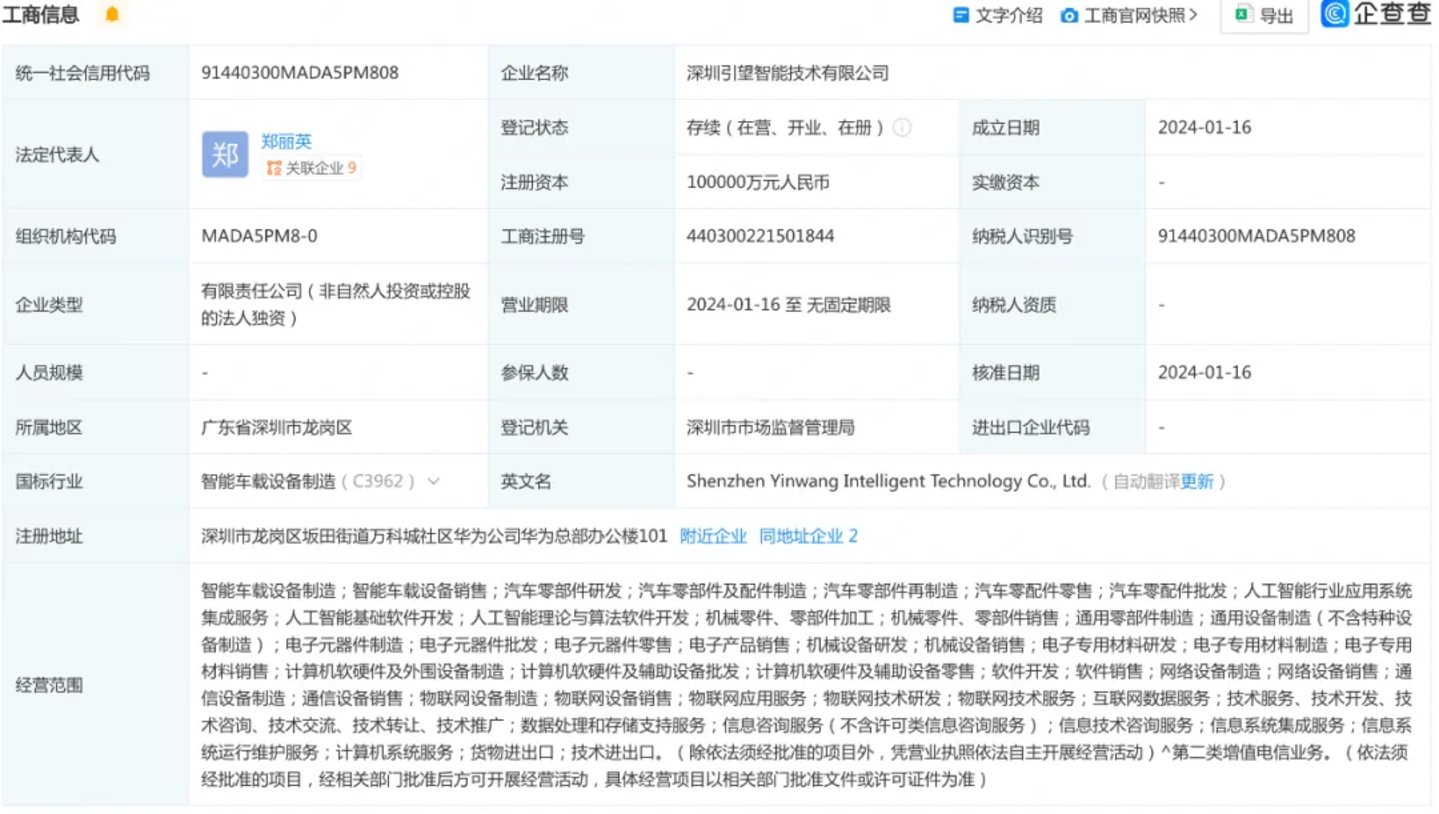Open the 同地址企业 2 link
This screenshot has width=1439, height=814.
click(x=808, y=536)
